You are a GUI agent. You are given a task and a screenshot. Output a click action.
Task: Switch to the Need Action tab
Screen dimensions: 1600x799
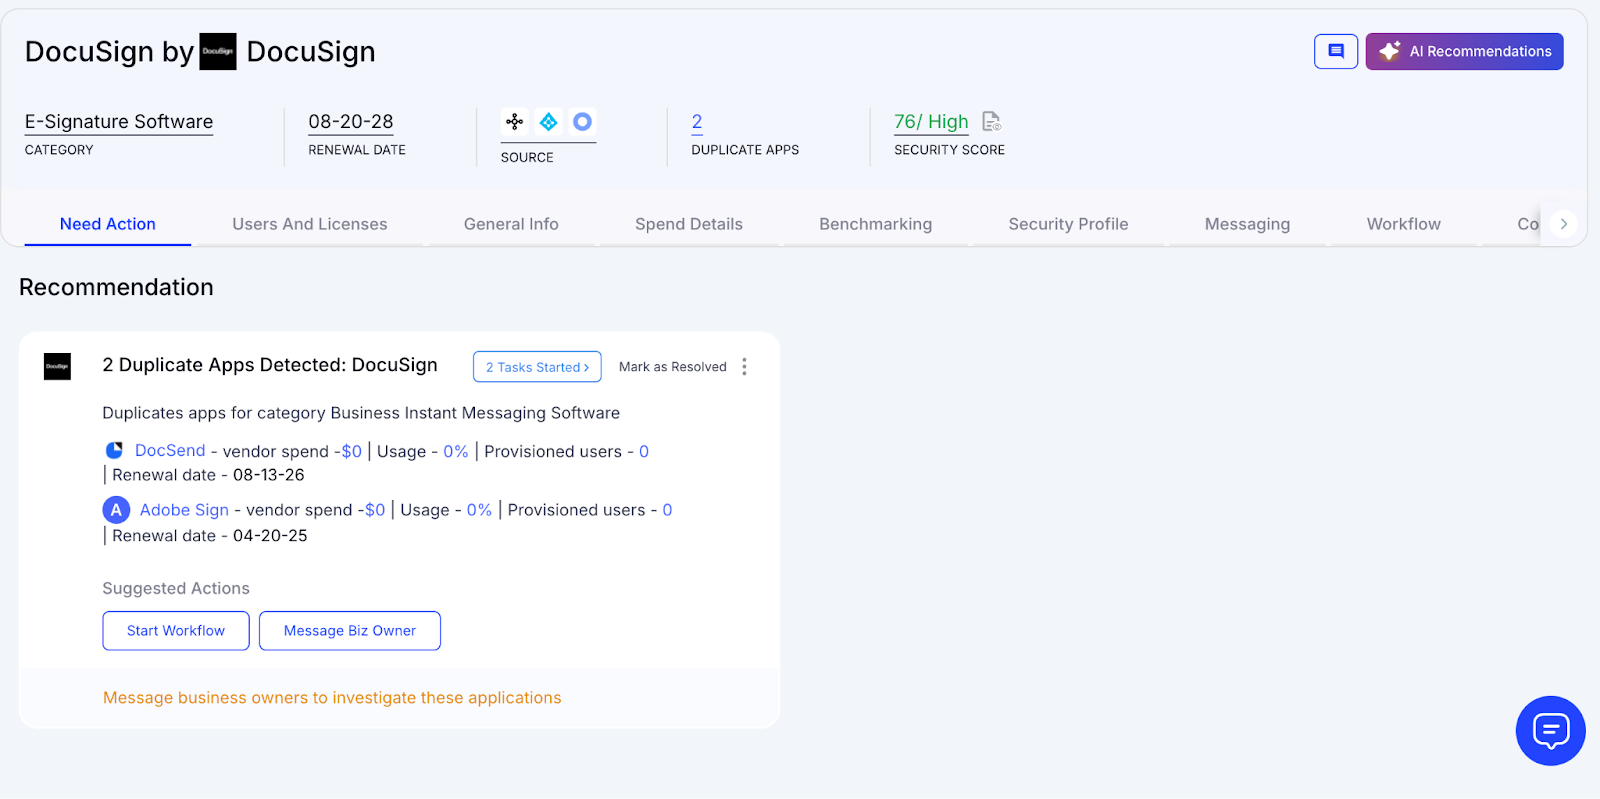(108, 224)
